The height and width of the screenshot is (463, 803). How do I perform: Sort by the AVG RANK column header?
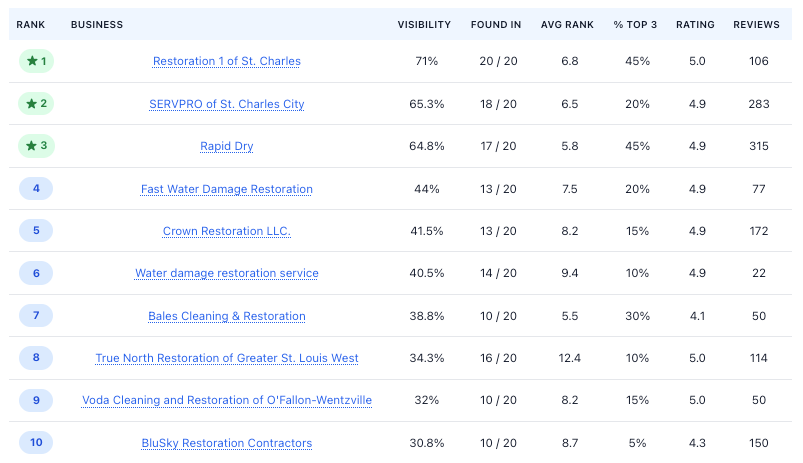click(x=567, y=25)
